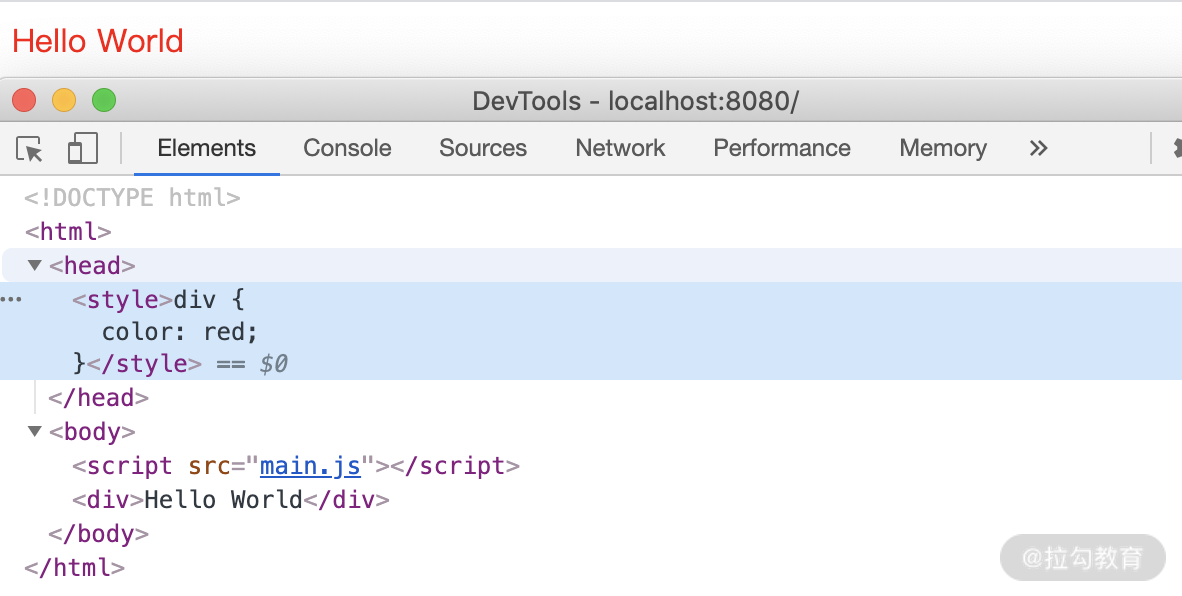Go to the Network tab
Image resolution: width=1182 pixels, height=596 pixels.
[x=620, y=149]
